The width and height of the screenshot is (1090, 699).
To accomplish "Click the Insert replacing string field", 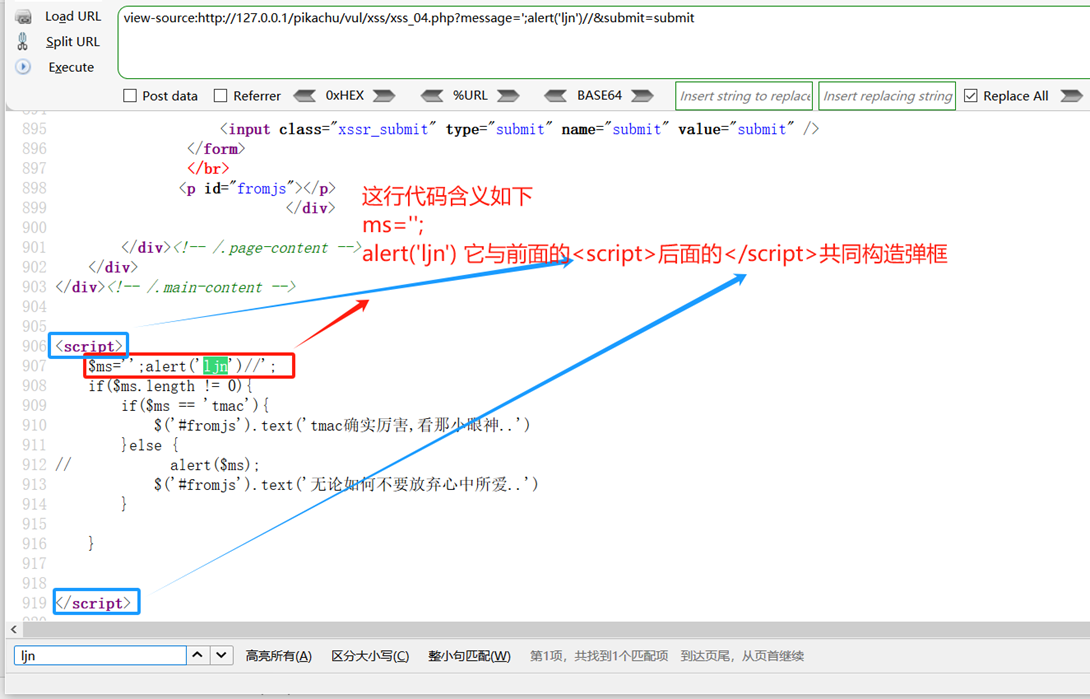I will tap(887, 96).
